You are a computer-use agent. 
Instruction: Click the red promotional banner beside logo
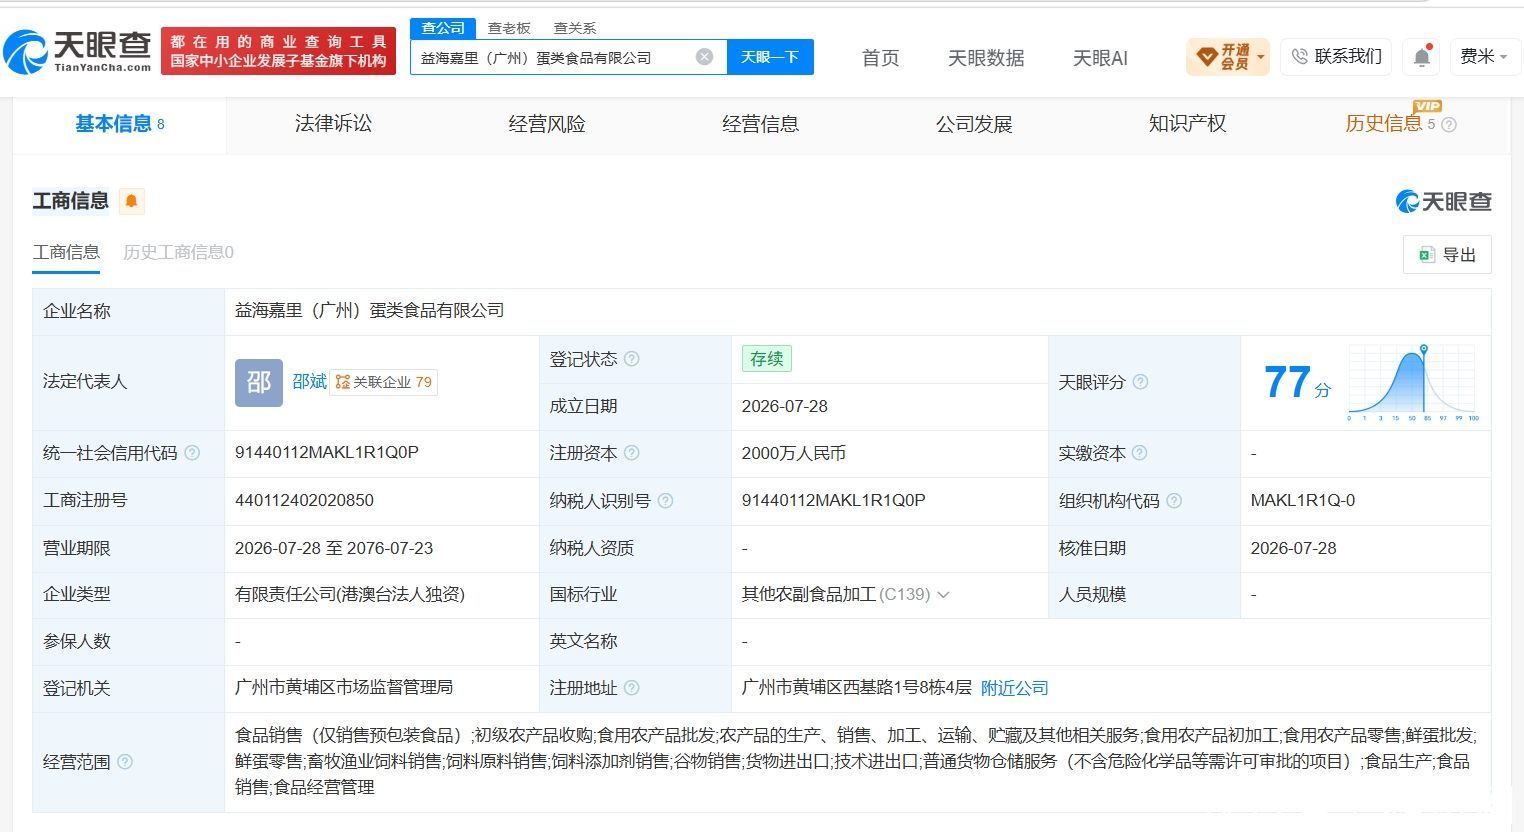pos(279,51)
